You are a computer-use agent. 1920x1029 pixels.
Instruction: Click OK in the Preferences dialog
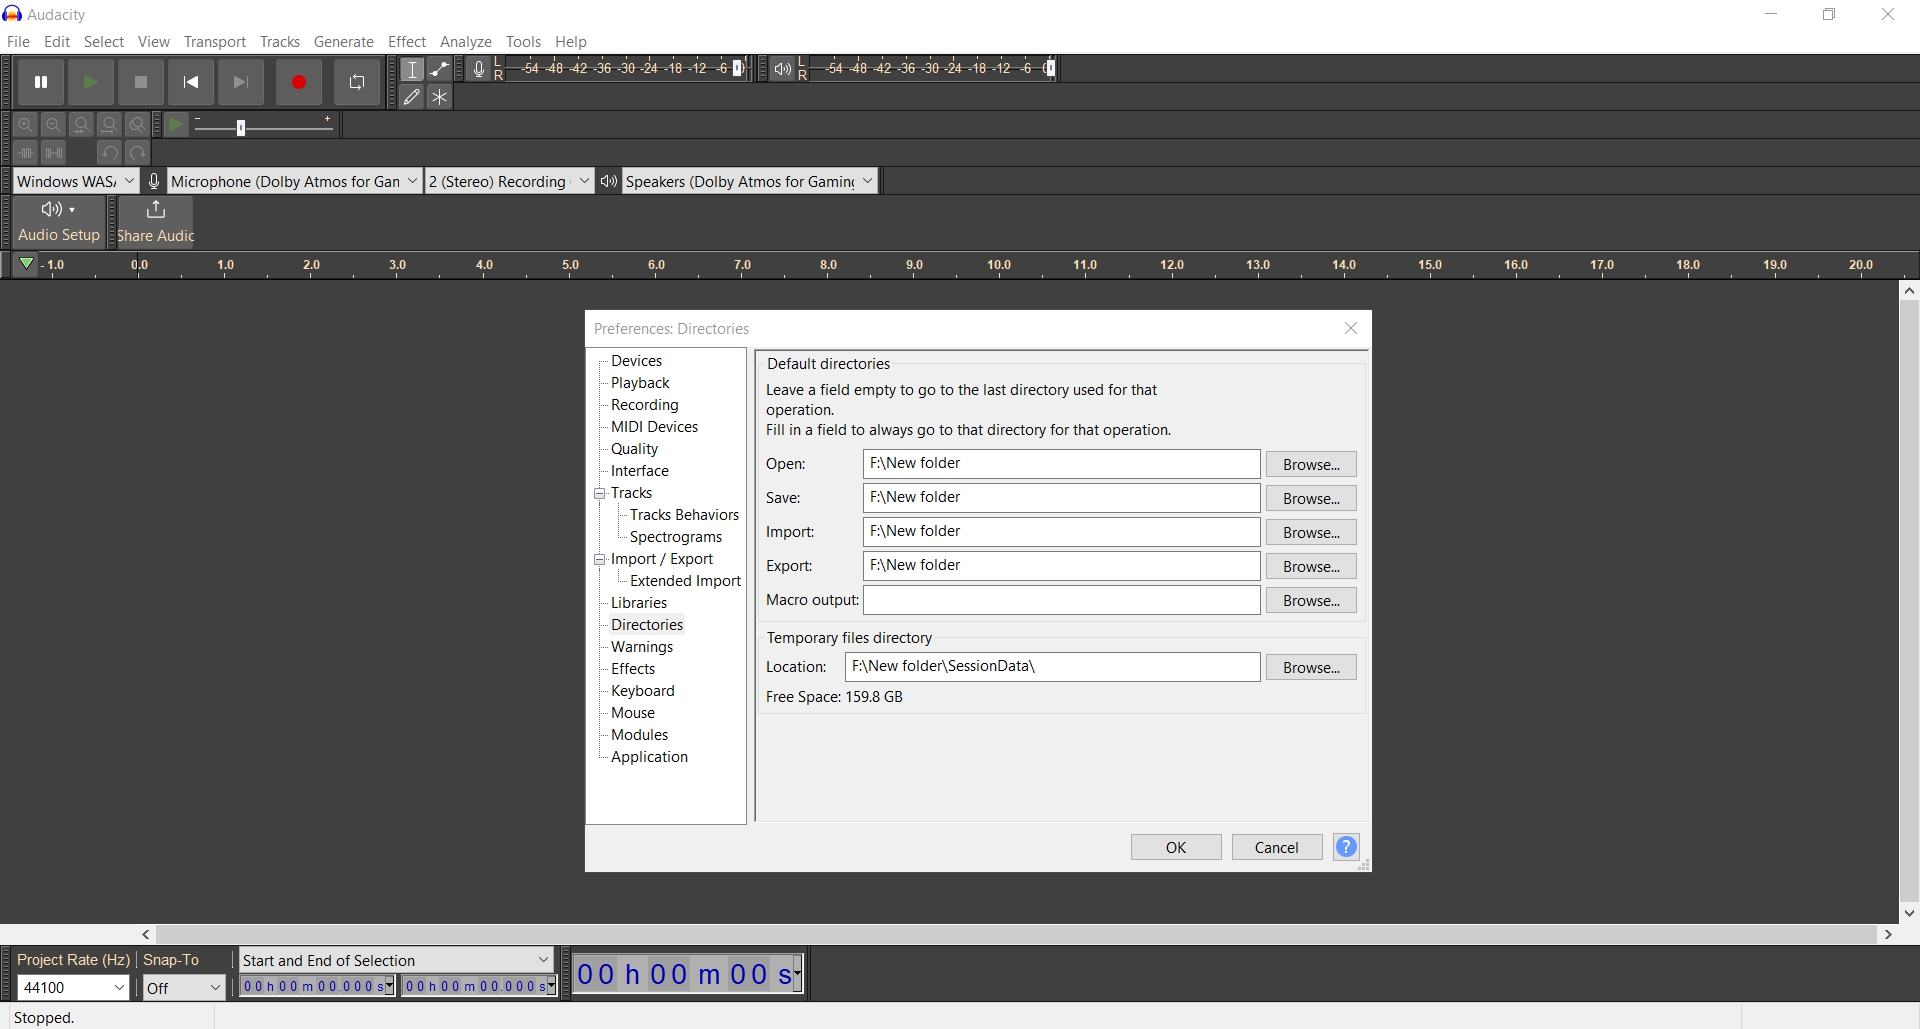click(1175, 847)
